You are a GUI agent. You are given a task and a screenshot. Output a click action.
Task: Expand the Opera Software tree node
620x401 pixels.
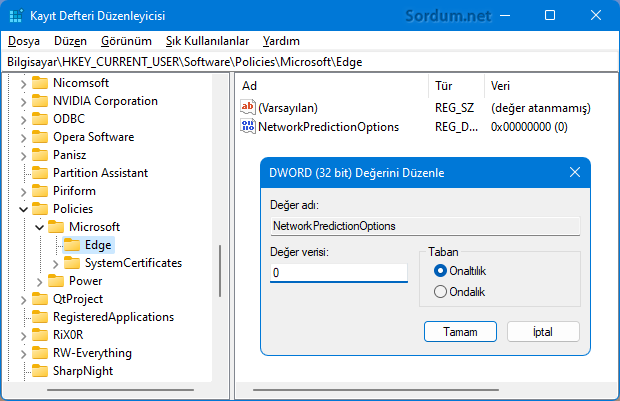pos(23,138)
